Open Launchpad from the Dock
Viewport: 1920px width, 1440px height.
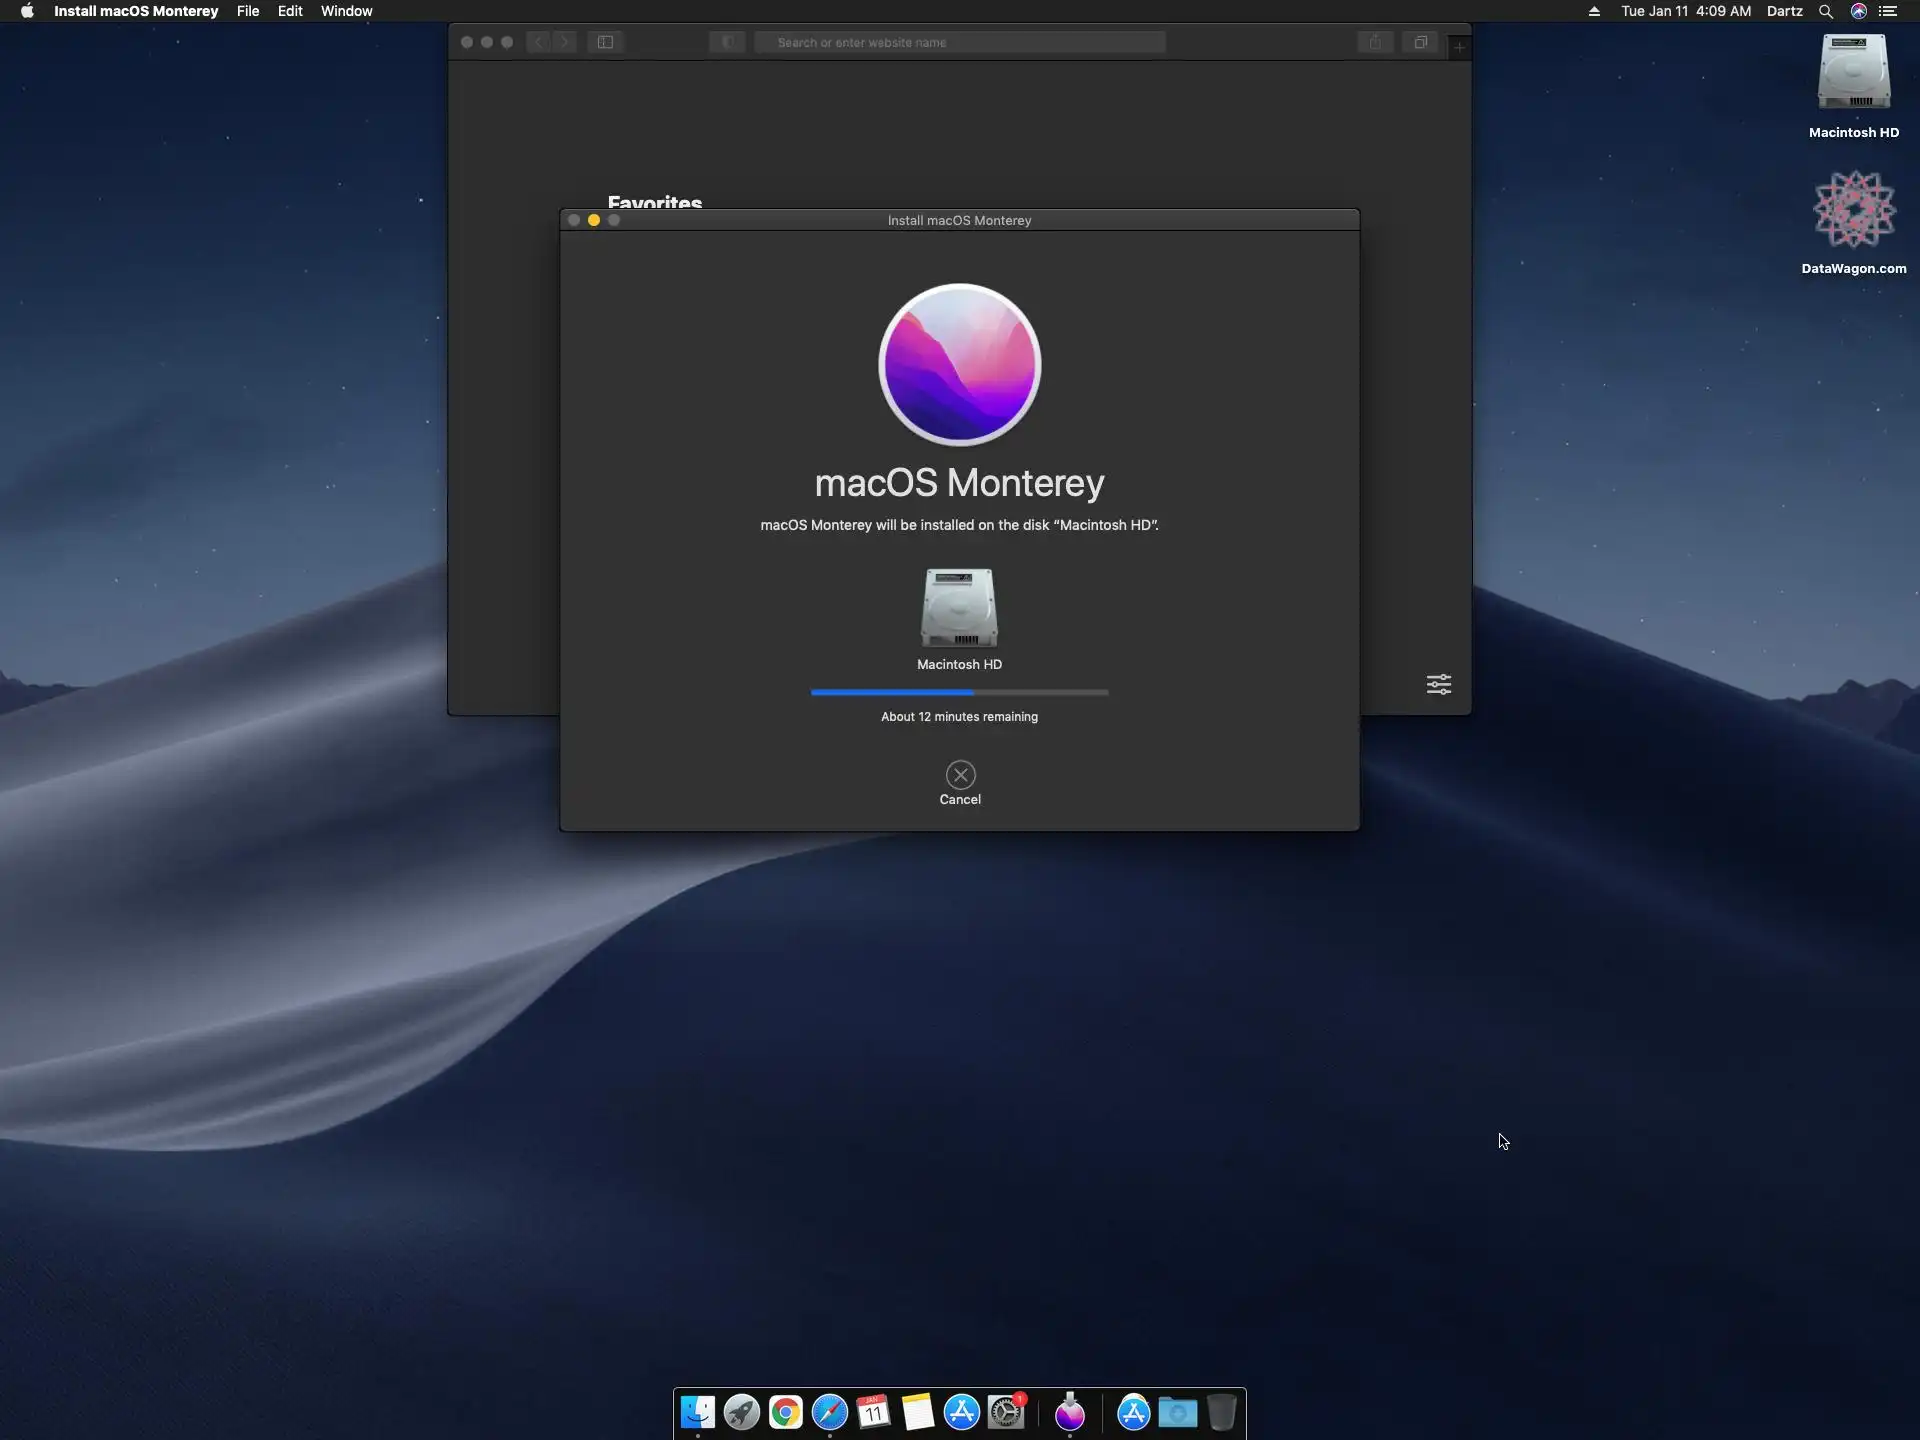pyautogui.click(x=742, y=1412)
